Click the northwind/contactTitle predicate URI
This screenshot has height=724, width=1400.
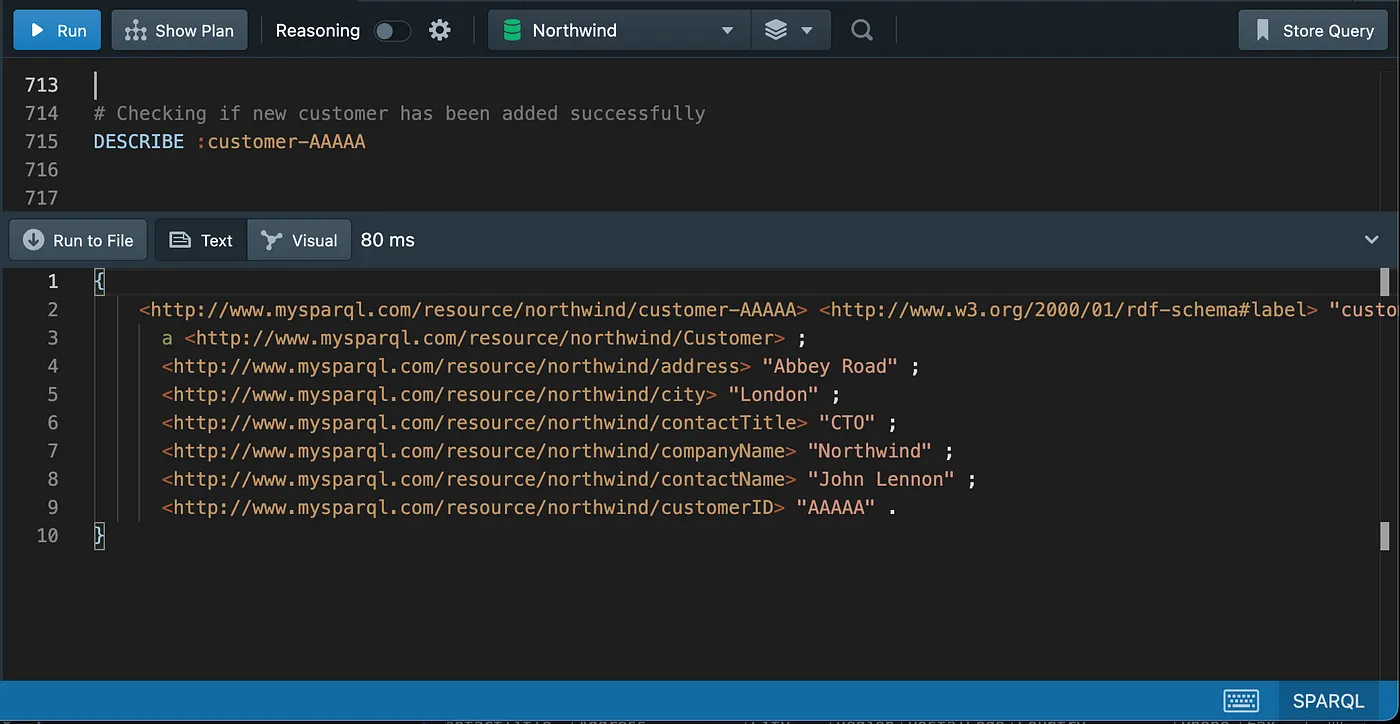(x=485, y=422)
